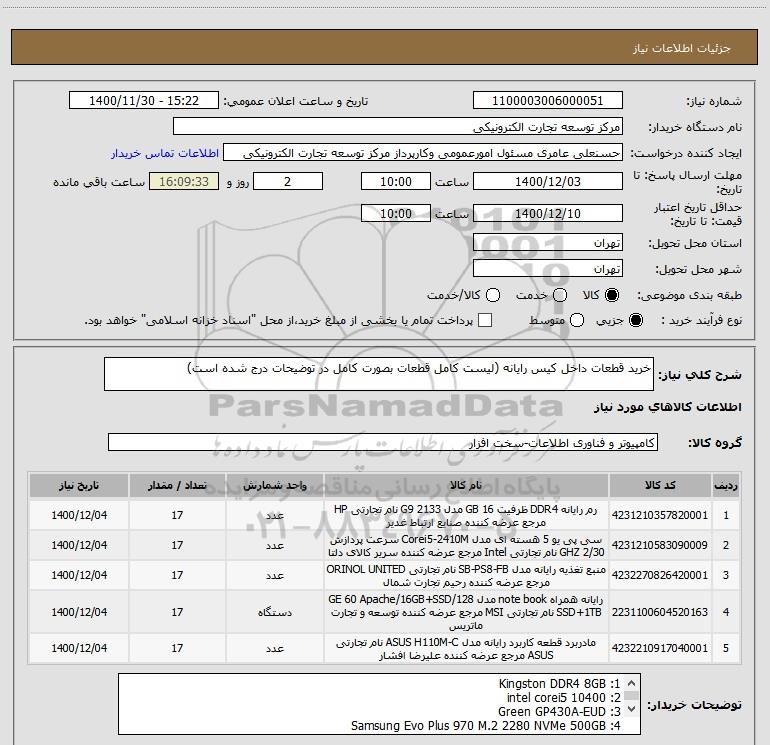The image size is (770, 745).
Task: Click the DDR4 16 GB HP RAM item name
Action: (x=466, y=516)
